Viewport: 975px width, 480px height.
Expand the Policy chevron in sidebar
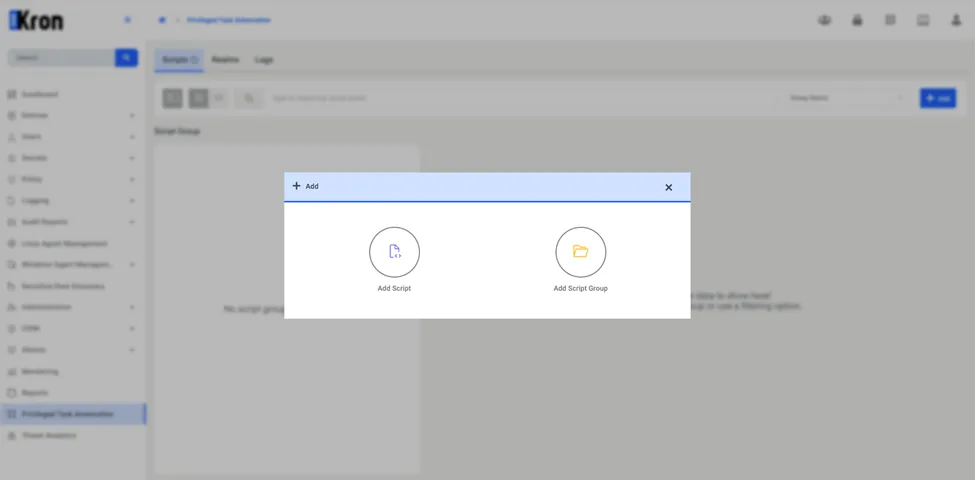[x=132, y=179]
